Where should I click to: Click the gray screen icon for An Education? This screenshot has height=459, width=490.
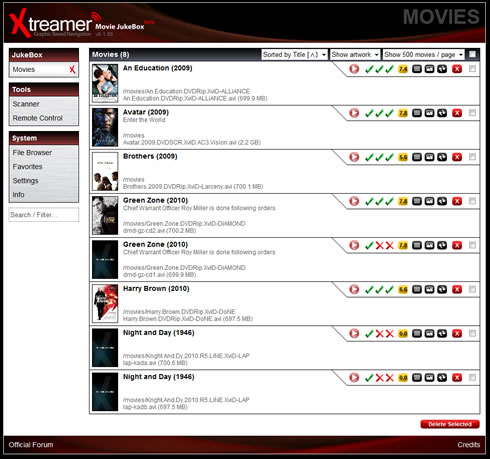[417, 69]
